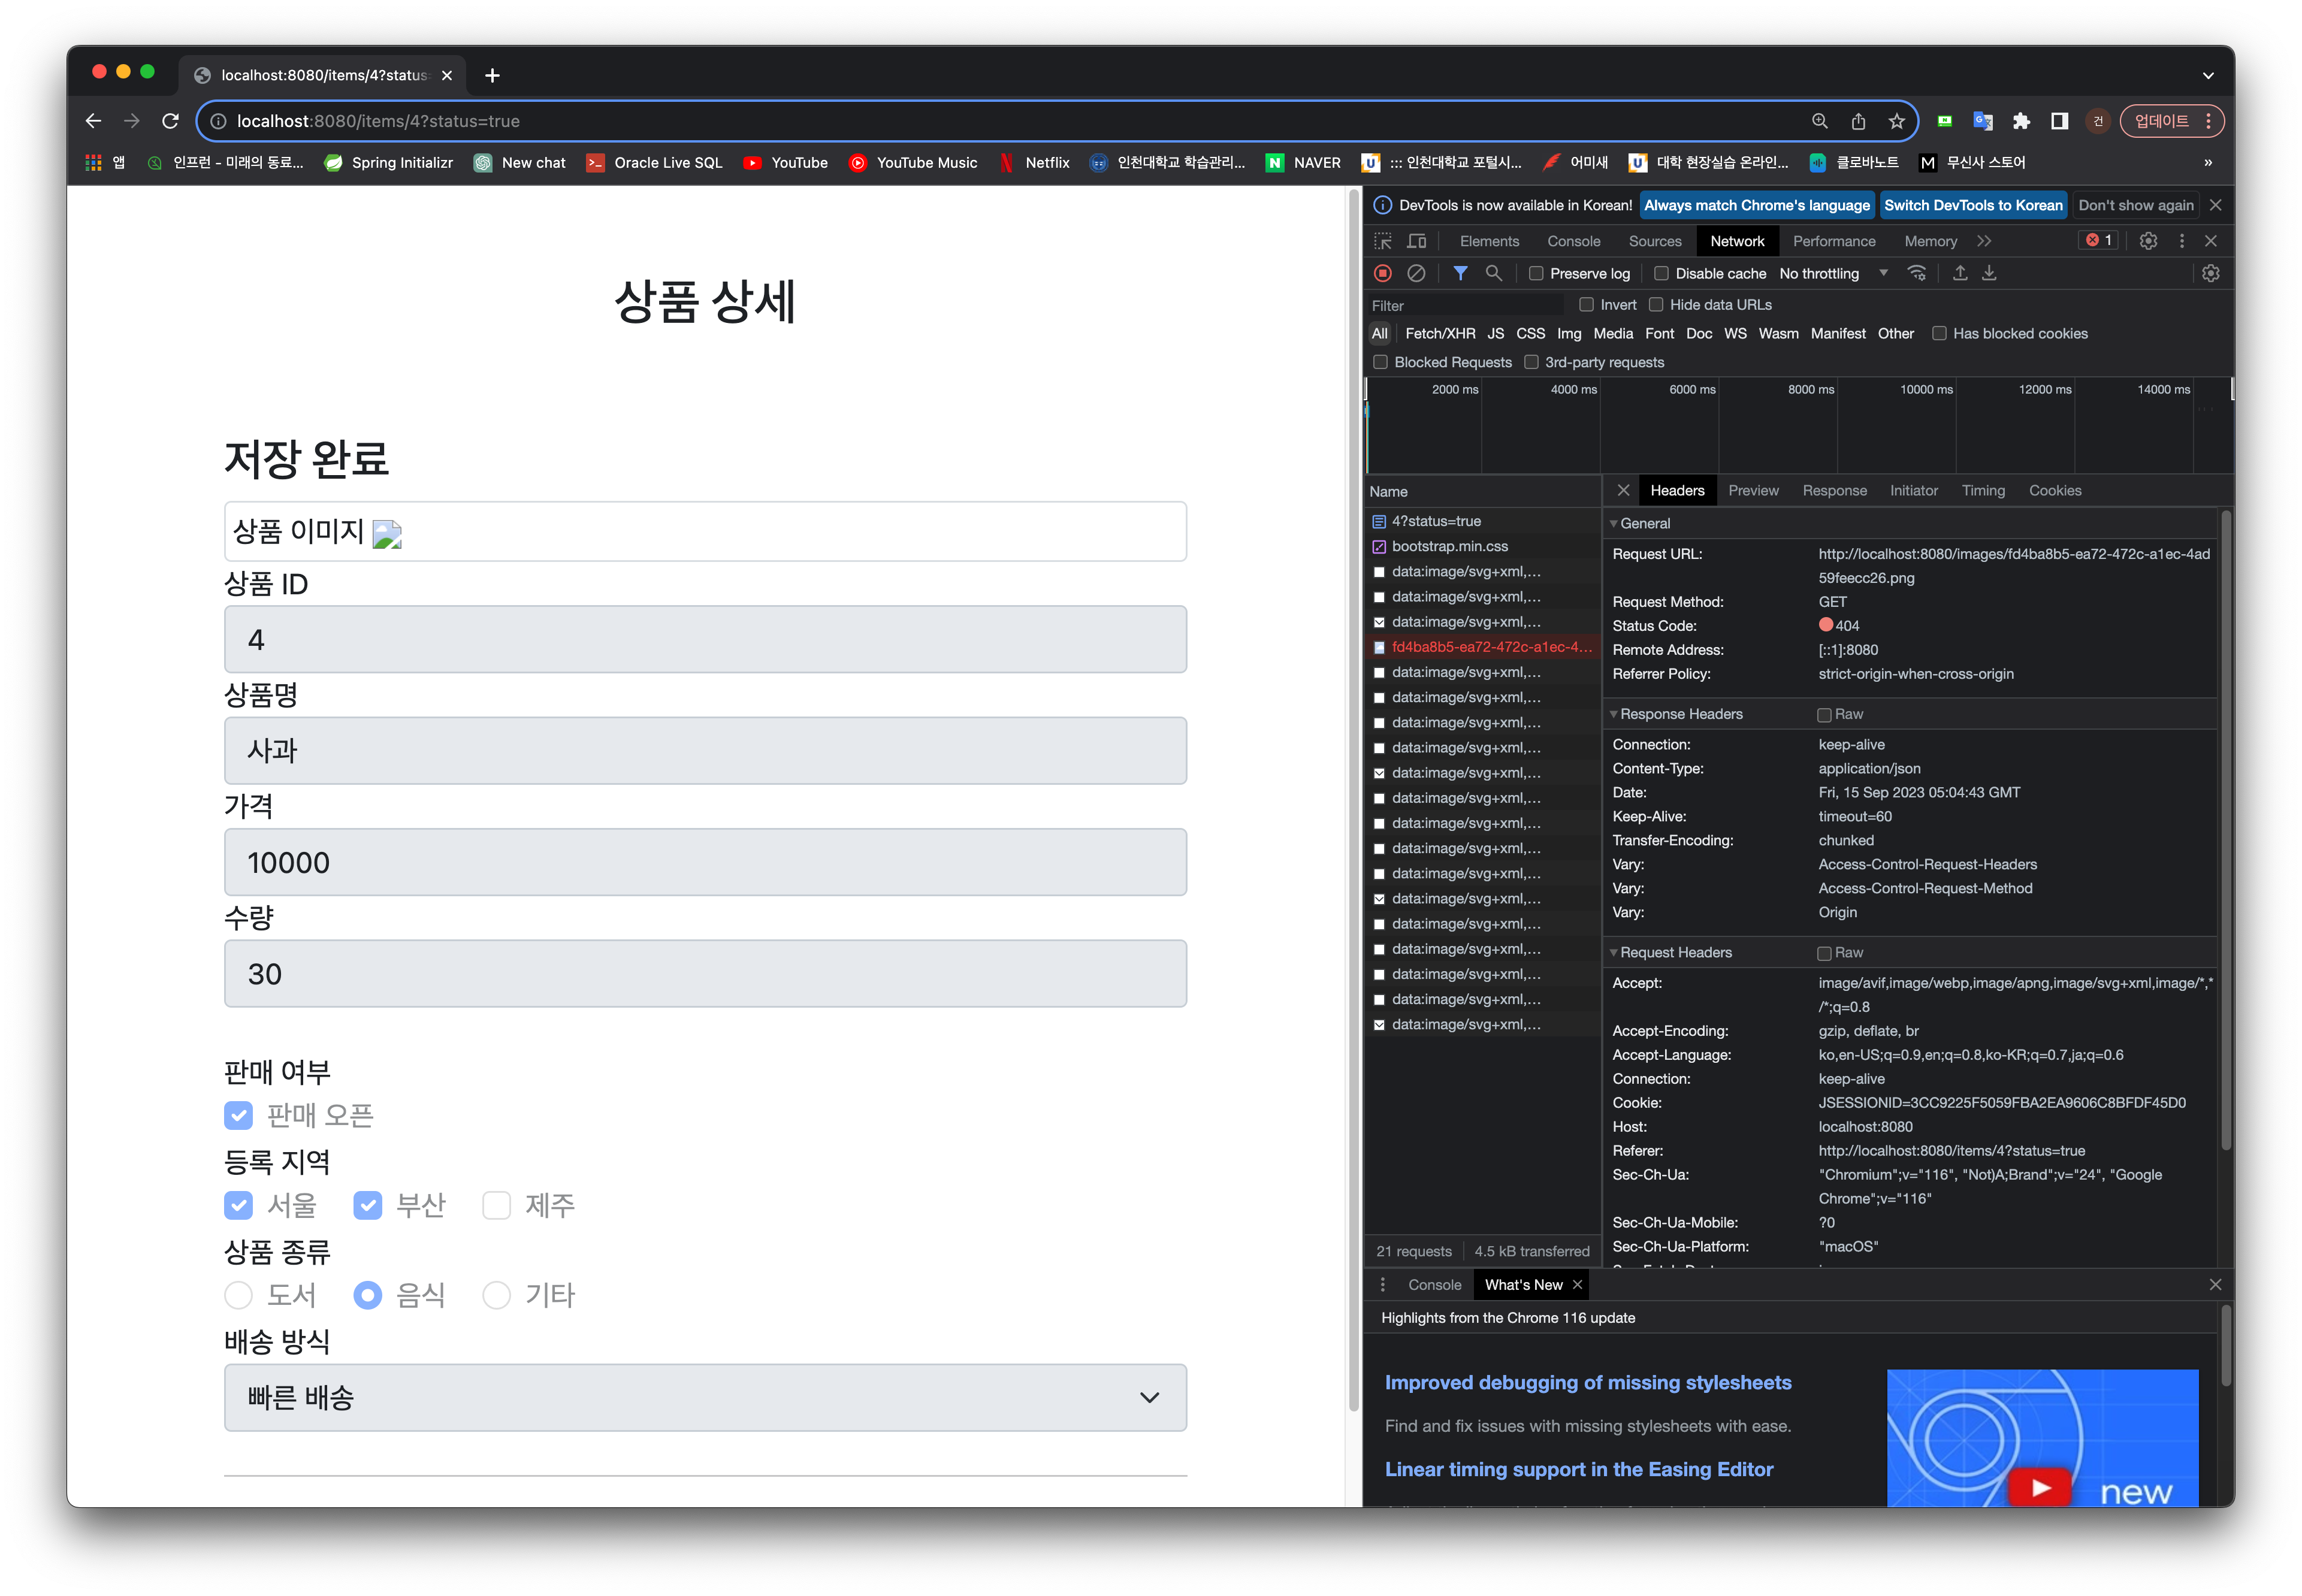Show more DevTools tabs chevron
Screen dimensions: 2302x1596
[x=1984, y=241]
